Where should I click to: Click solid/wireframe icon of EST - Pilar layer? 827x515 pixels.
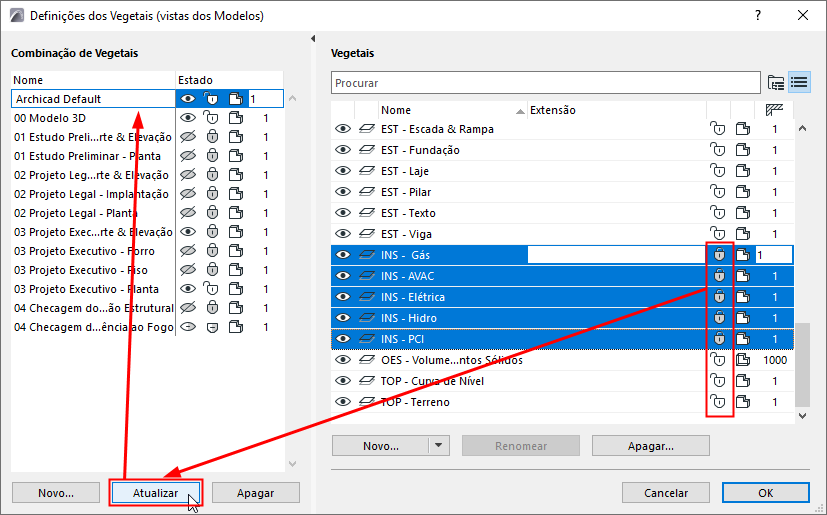(x=743, y=192)
